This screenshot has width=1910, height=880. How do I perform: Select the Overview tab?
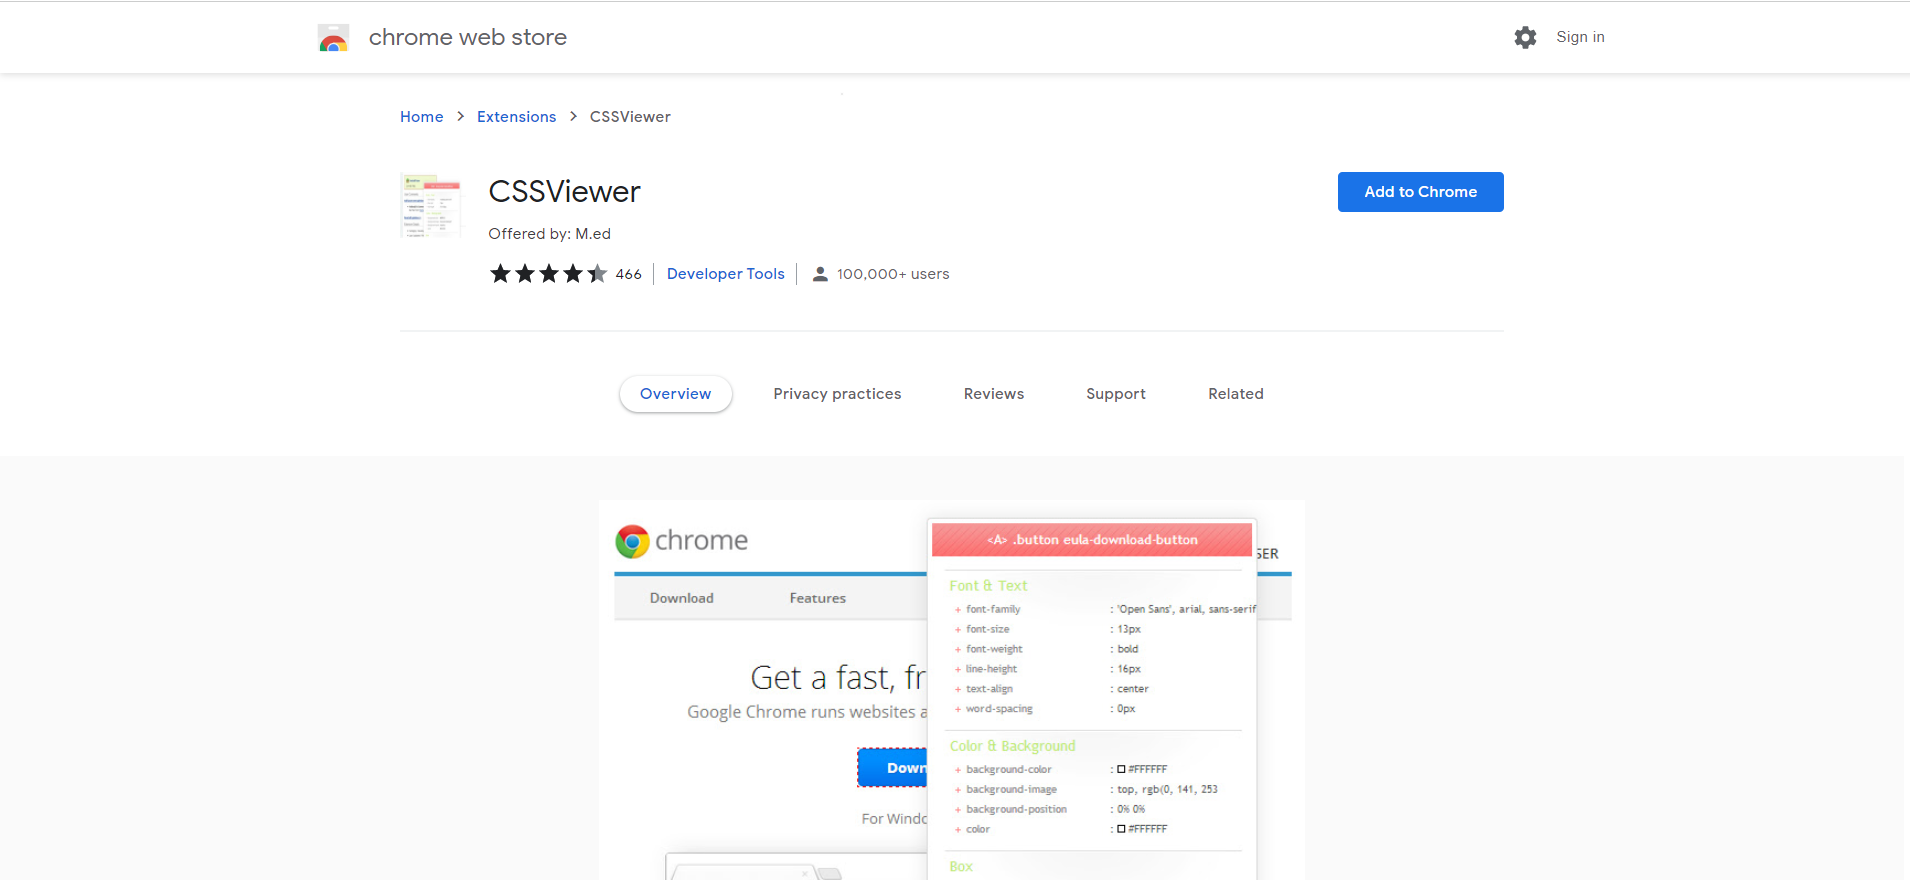coord(676,394)
